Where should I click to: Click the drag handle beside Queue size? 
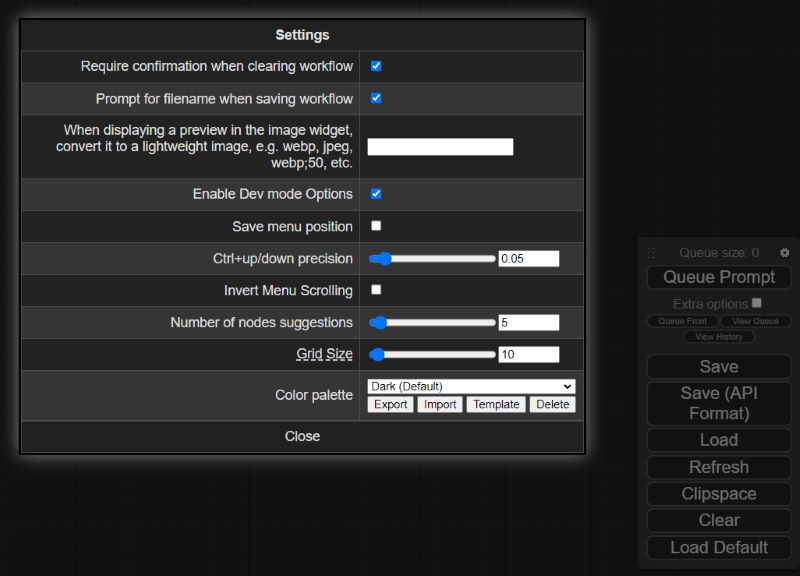(653, 252)
